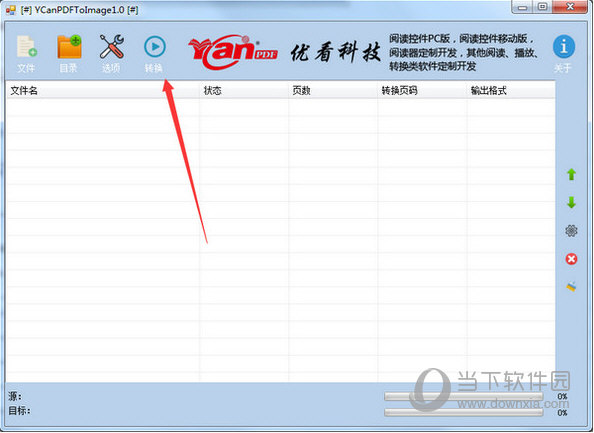Click the YCan PDF logo banner
Viewport: 594px width, 433px height.
click(233, 52)
